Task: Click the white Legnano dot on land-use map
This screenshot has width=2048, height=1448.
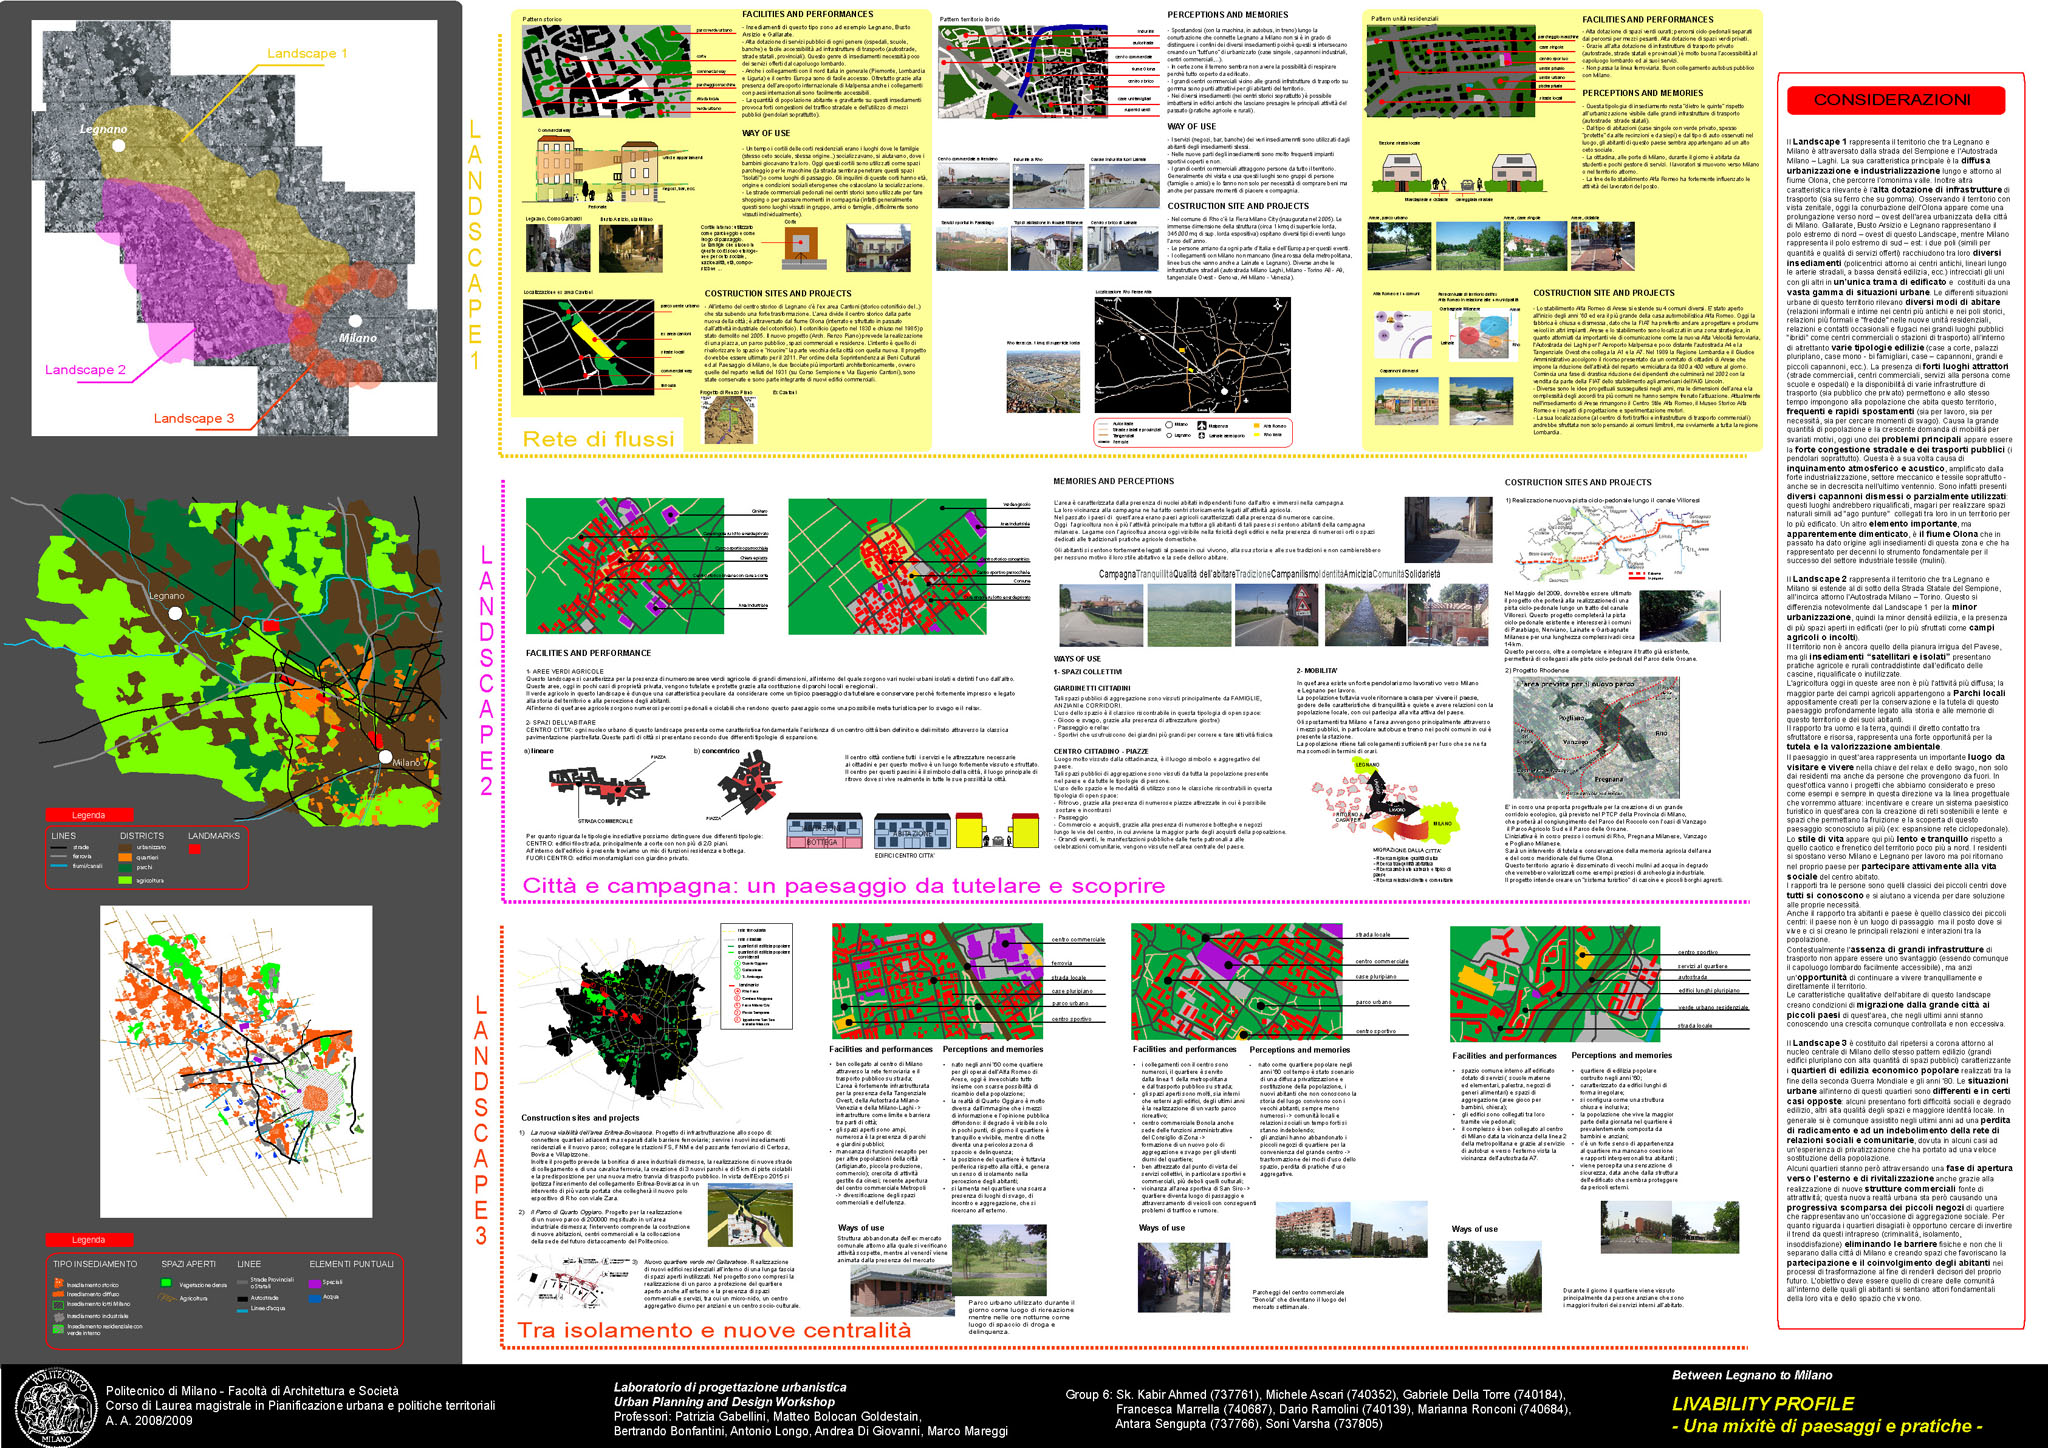Action: (x=176, y=612)
